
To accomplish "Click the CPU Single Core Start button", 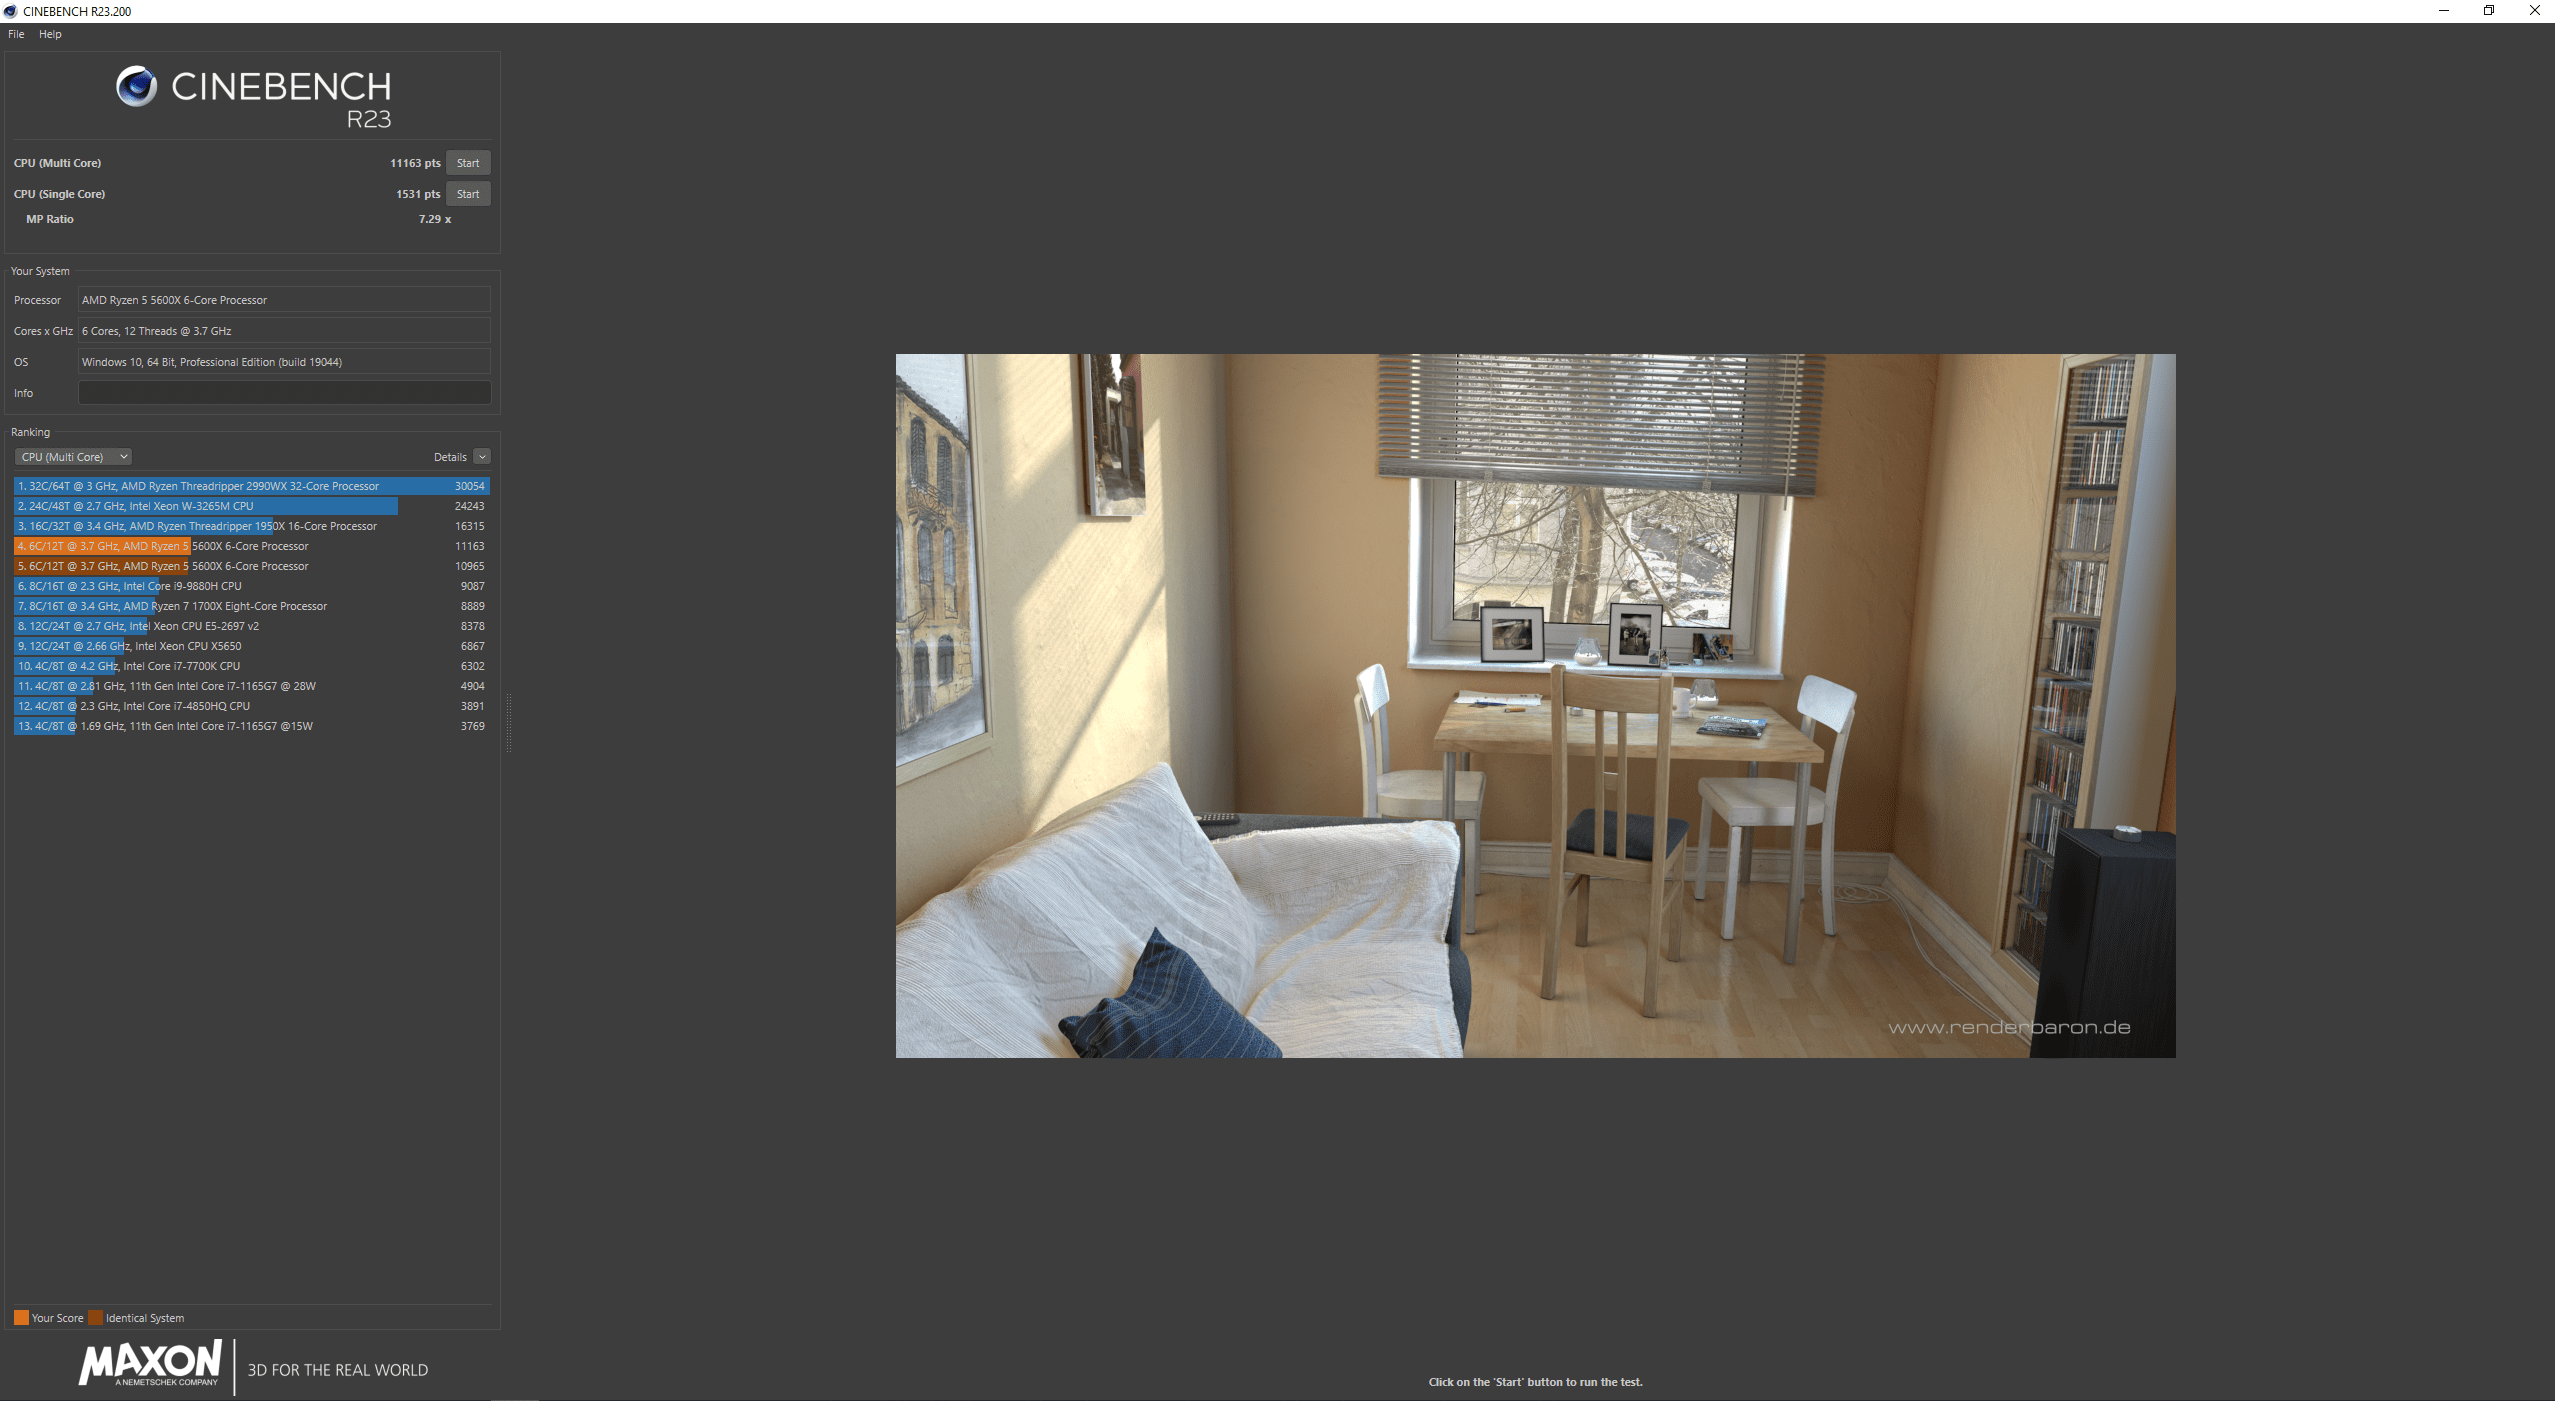I will pos(468,193).
